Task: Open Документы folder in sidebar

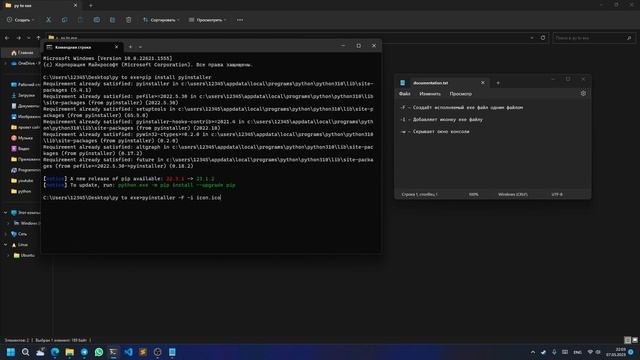Action: (x=25, y=106)
